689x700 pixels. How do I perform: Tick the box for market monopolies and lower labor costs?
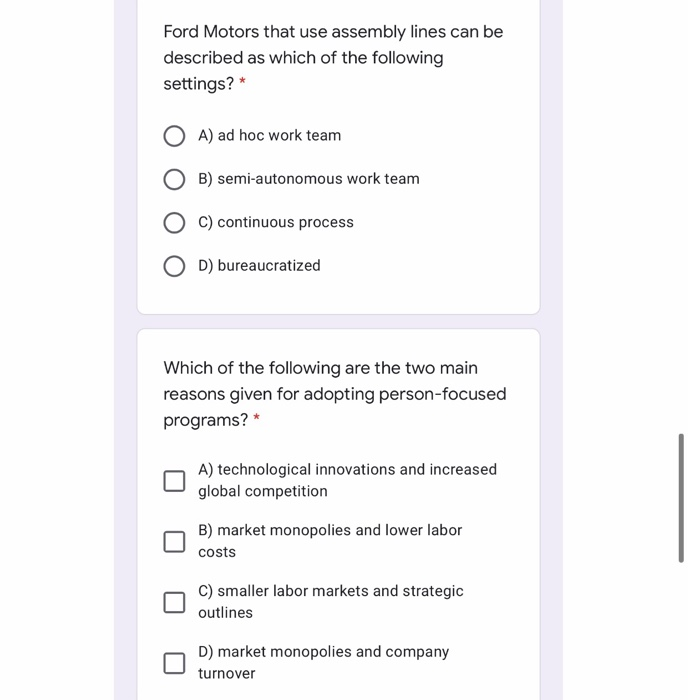[174, 541]
